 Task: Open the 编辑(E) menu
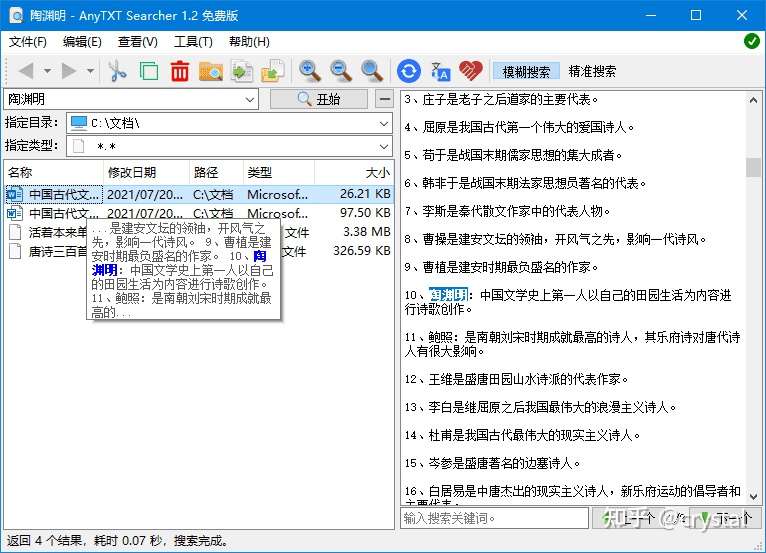(82, 42)
